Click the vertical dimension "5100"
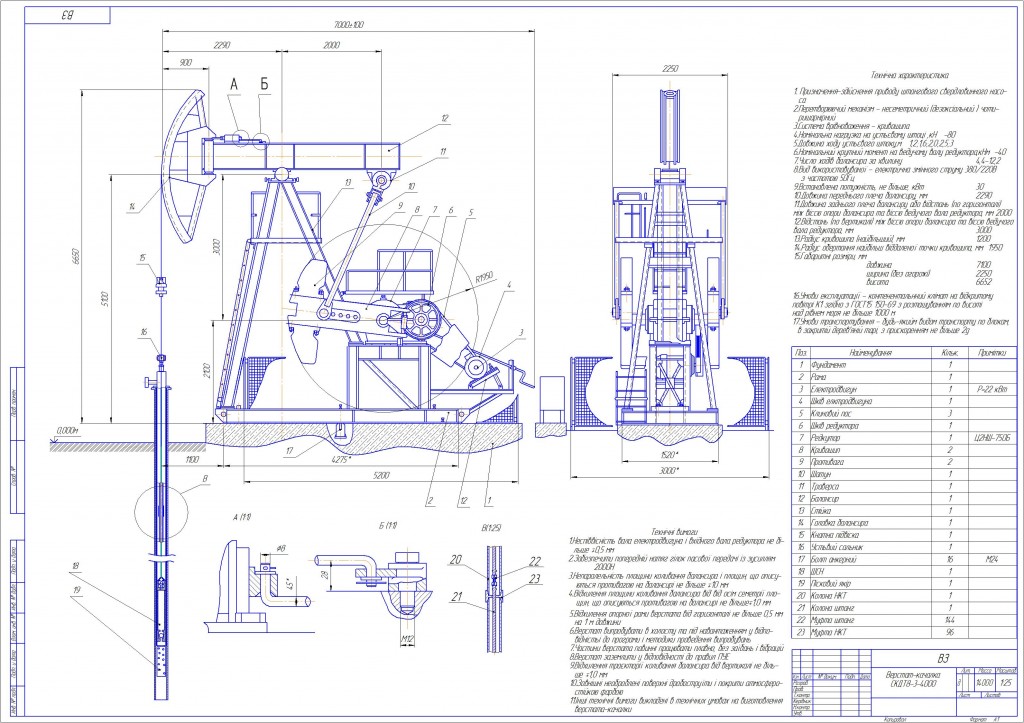1024x723 pixels. (x=106, y=300)
